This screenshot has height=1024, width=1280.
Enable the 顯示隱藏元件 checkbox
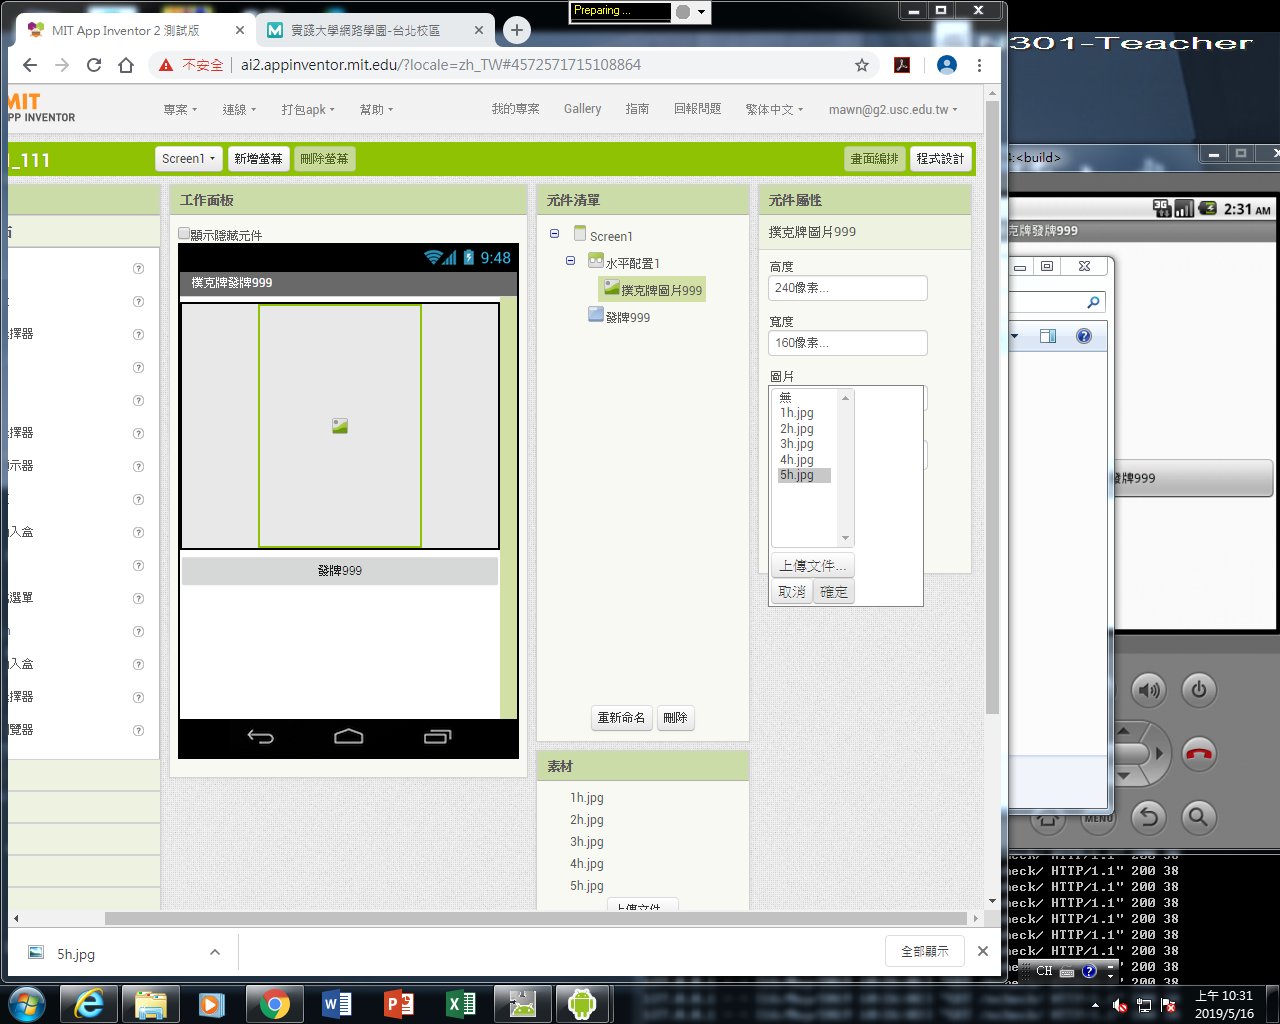click(184, 234)
